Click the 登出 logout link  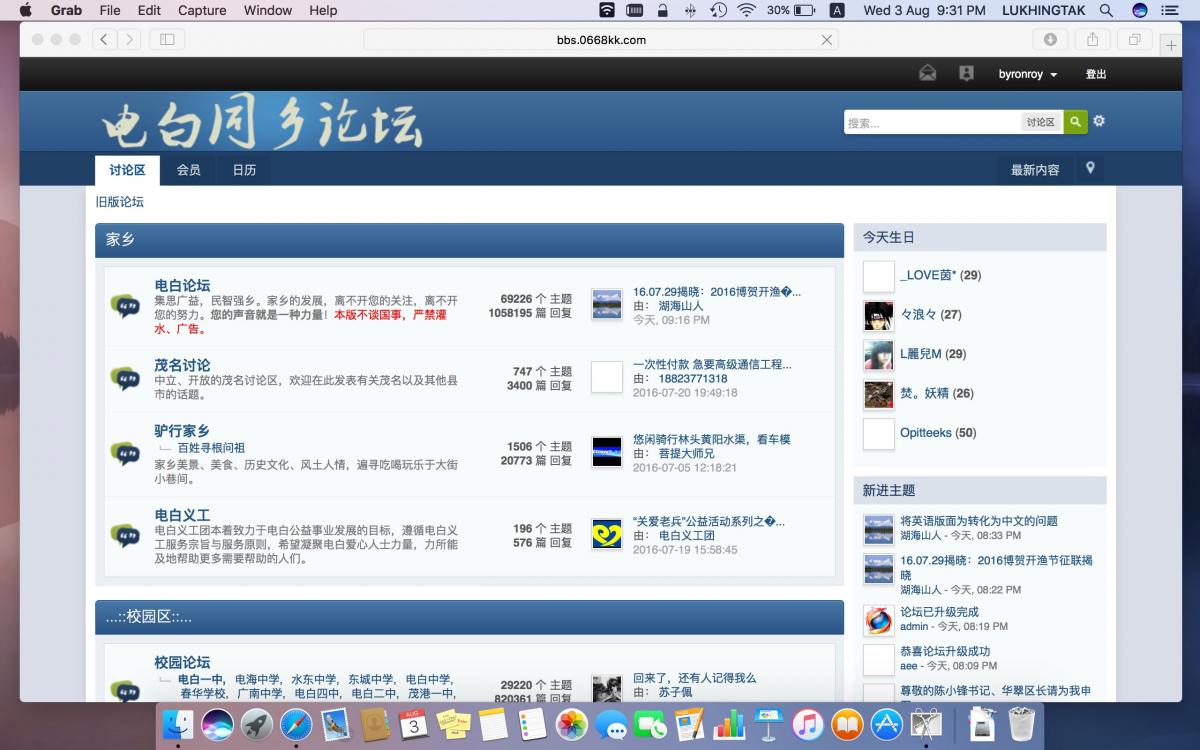pyautogui.click(x=1096, y=74)
